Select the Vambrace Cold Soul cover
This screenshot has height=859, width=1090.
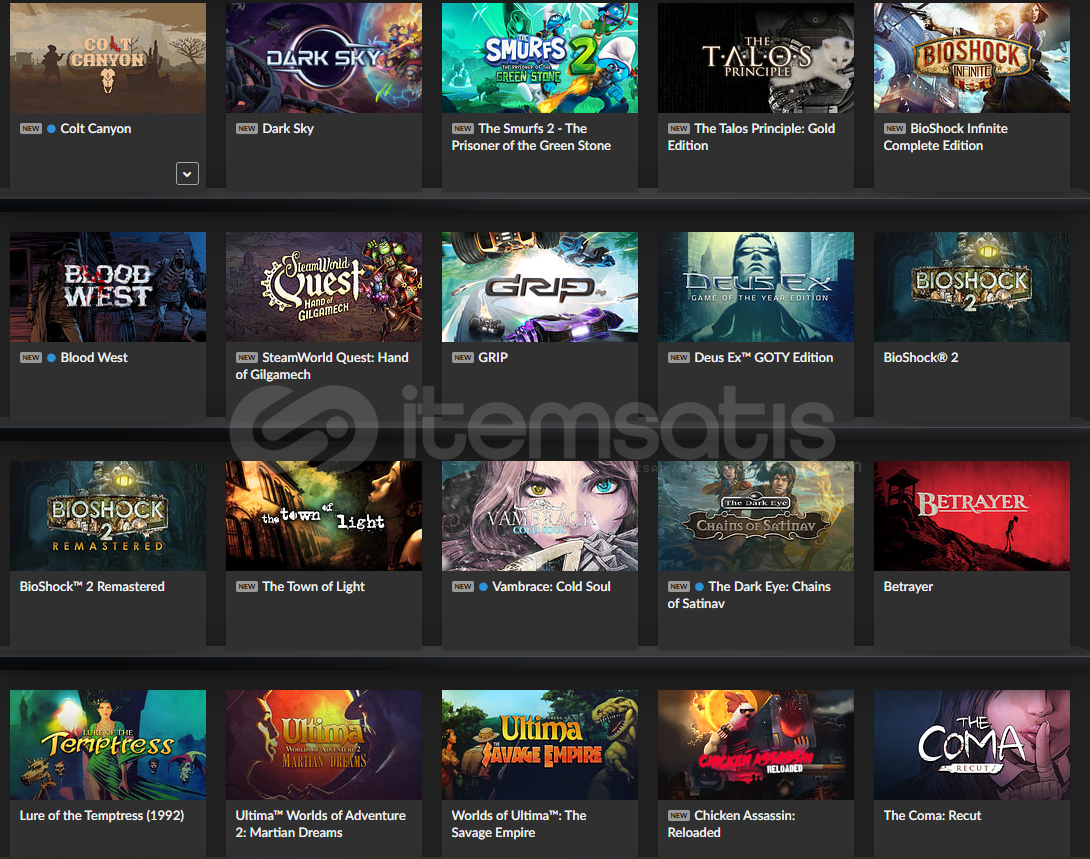pyautogui.click(x=539, y=516)
